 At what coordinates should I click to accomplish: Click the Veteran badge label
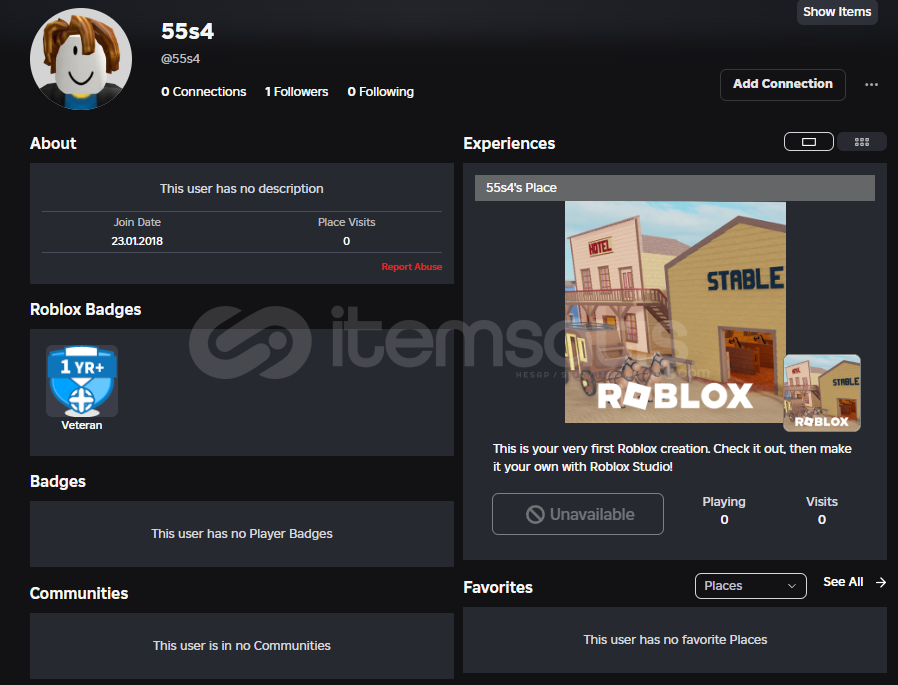[82, 425]
